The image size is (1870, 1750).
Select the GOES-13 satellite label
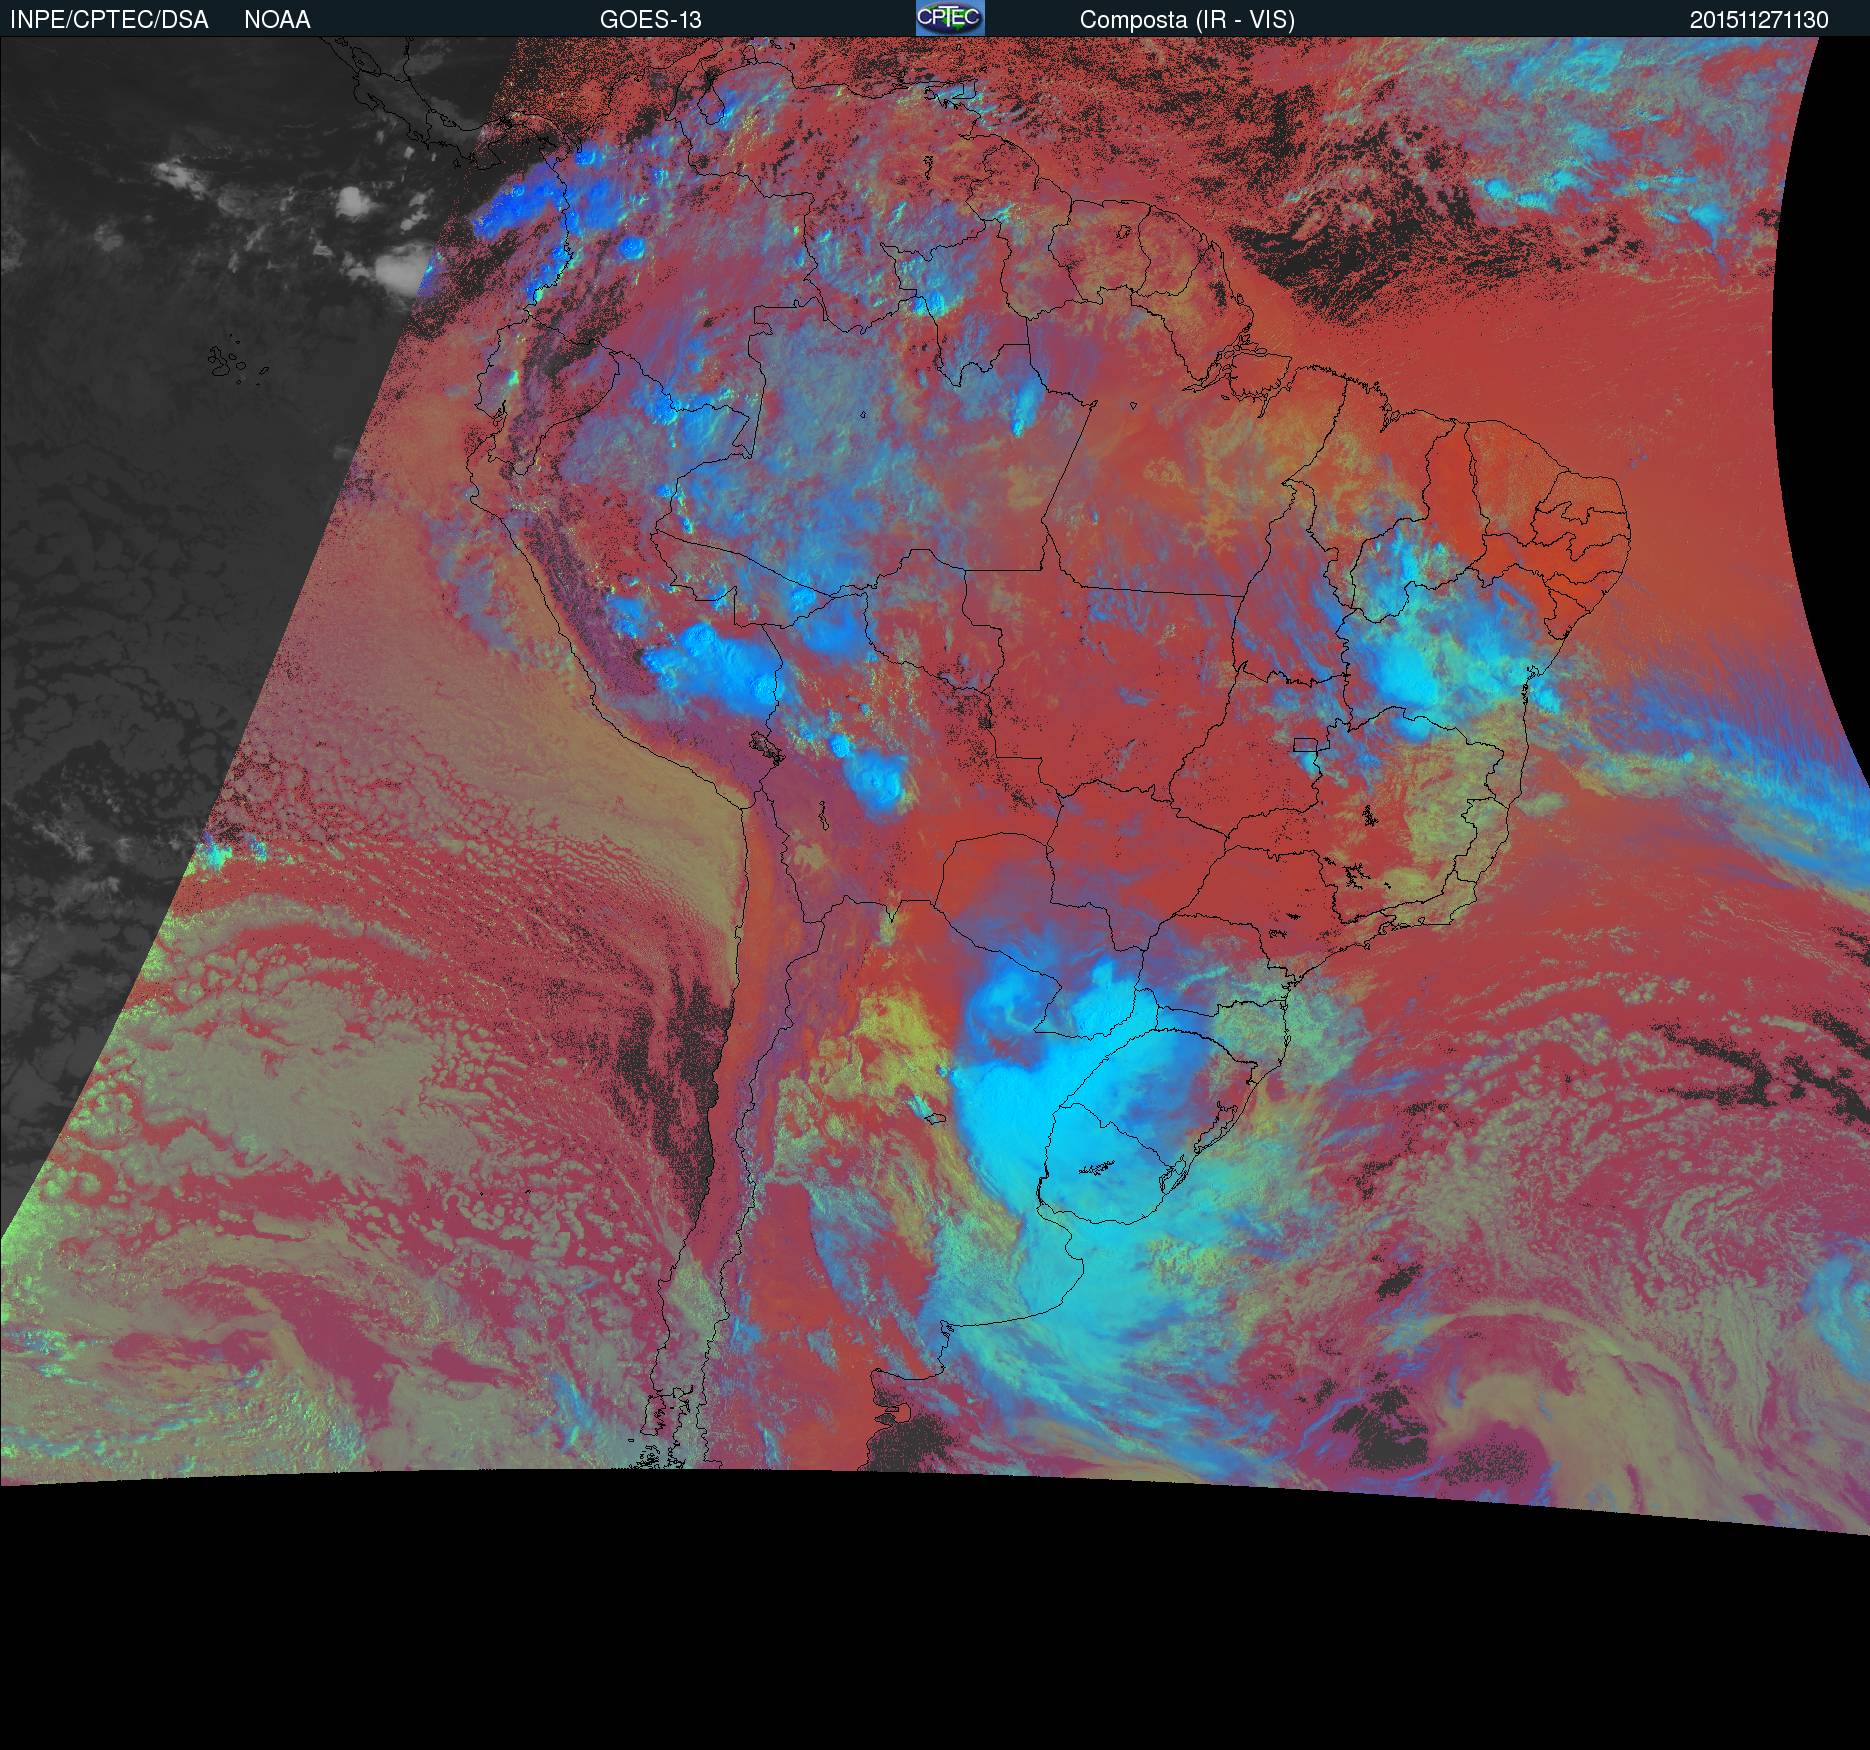(650, 20)
